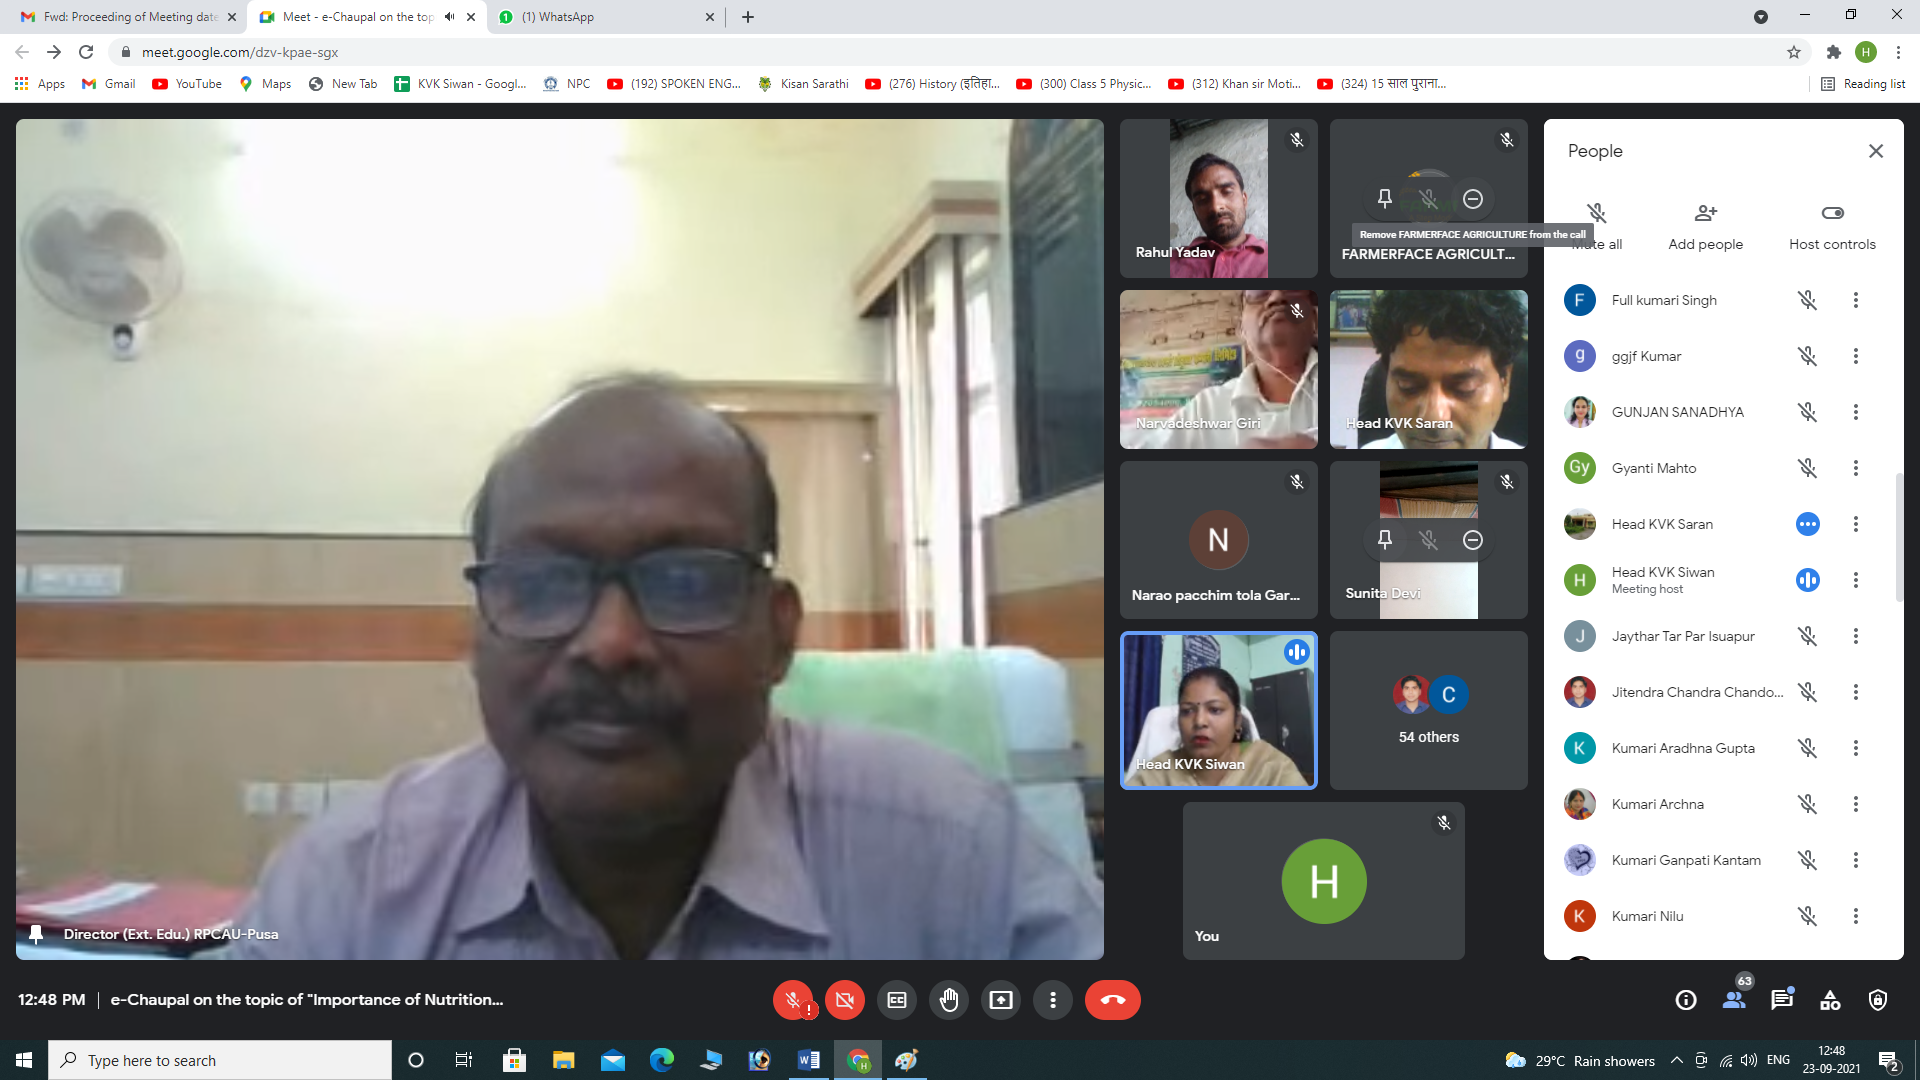Open three-dot menu next to Gyanti Mahto
This screenshot has width=1920, height=1080.
coord(1856,468)
